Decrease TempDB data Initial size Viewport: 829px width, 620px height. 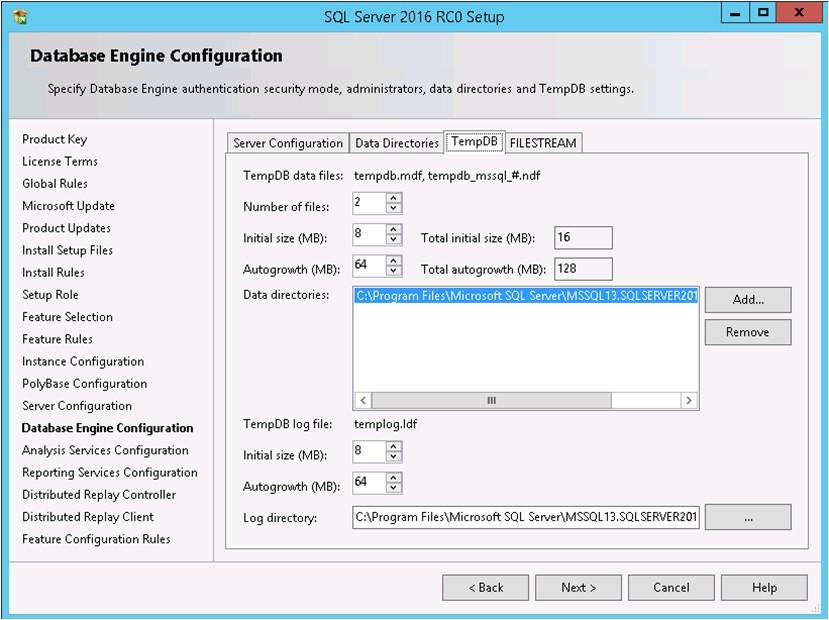click(x=393, y=239)
